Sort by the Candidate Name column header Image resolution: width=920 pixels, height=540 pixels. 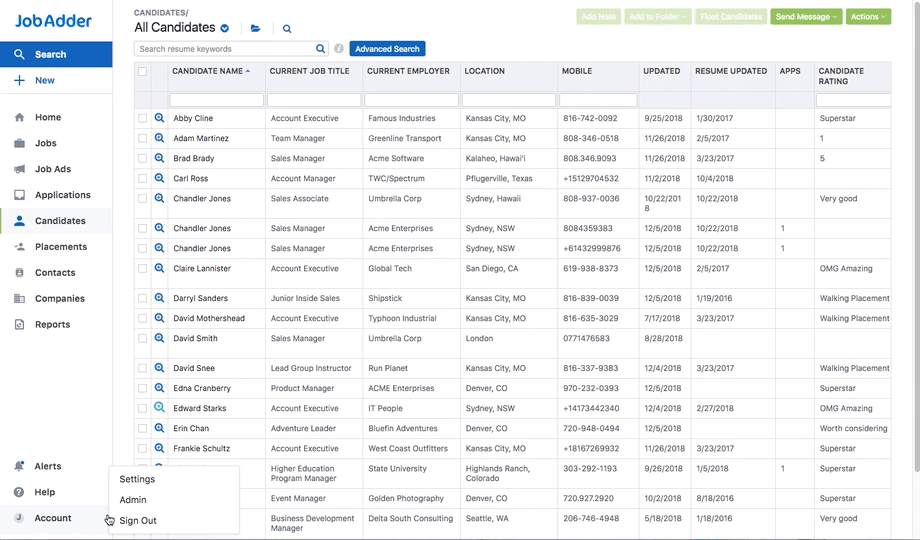point(207,71)
